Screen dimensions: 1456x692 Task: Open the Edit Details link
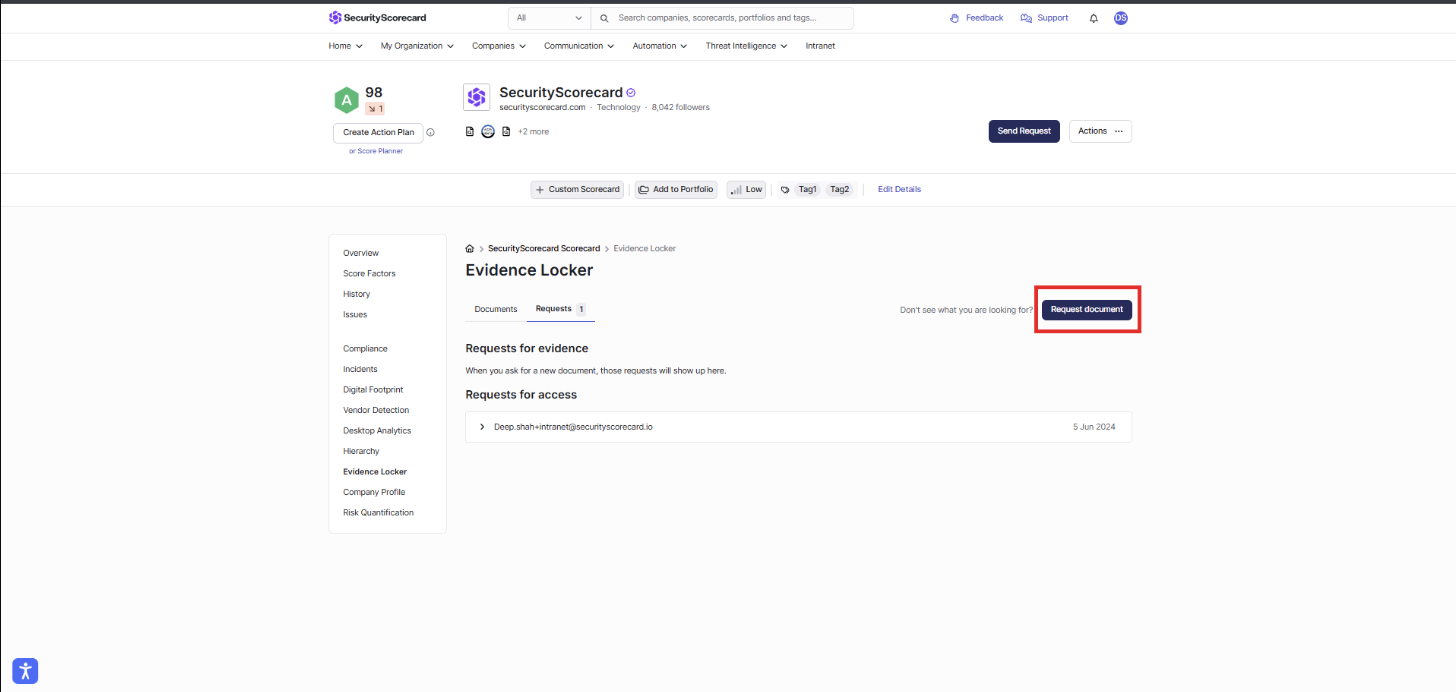click(899, 189)
